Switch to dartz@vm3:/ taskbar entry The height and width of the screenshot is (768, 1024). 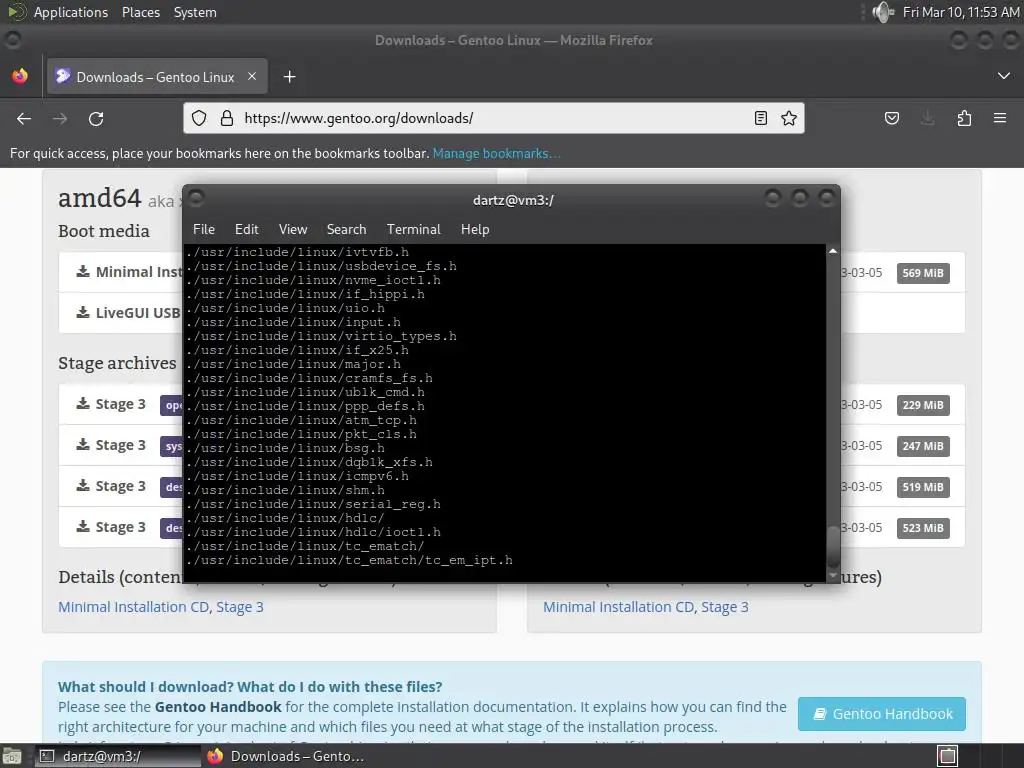[118, 756]
